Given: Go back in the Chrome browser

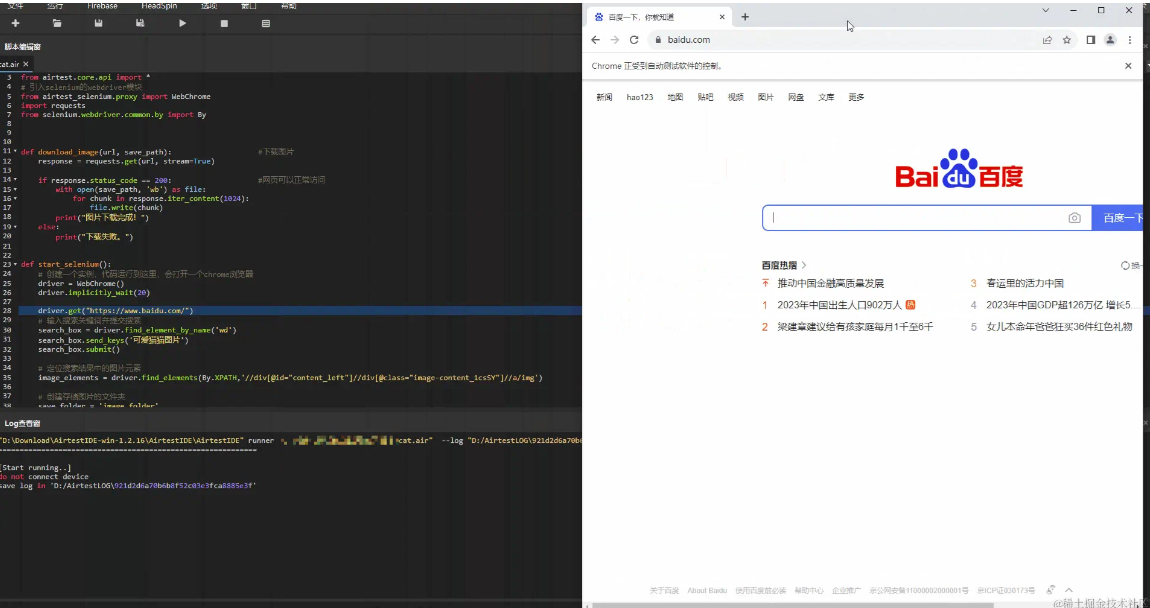Looking at the screenshot, I should pyautogui.click(x=596, y=40).
